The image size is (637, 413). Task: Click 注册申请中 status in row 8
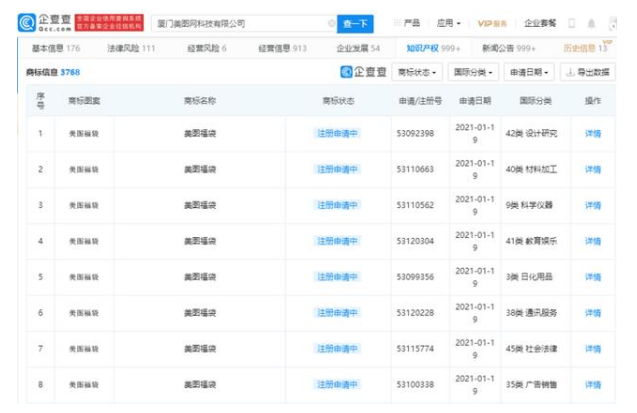point(337,385)
